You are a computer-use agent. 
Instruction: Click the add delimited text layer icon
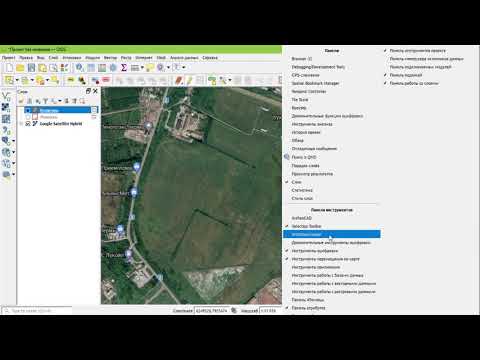coord(6,130)
